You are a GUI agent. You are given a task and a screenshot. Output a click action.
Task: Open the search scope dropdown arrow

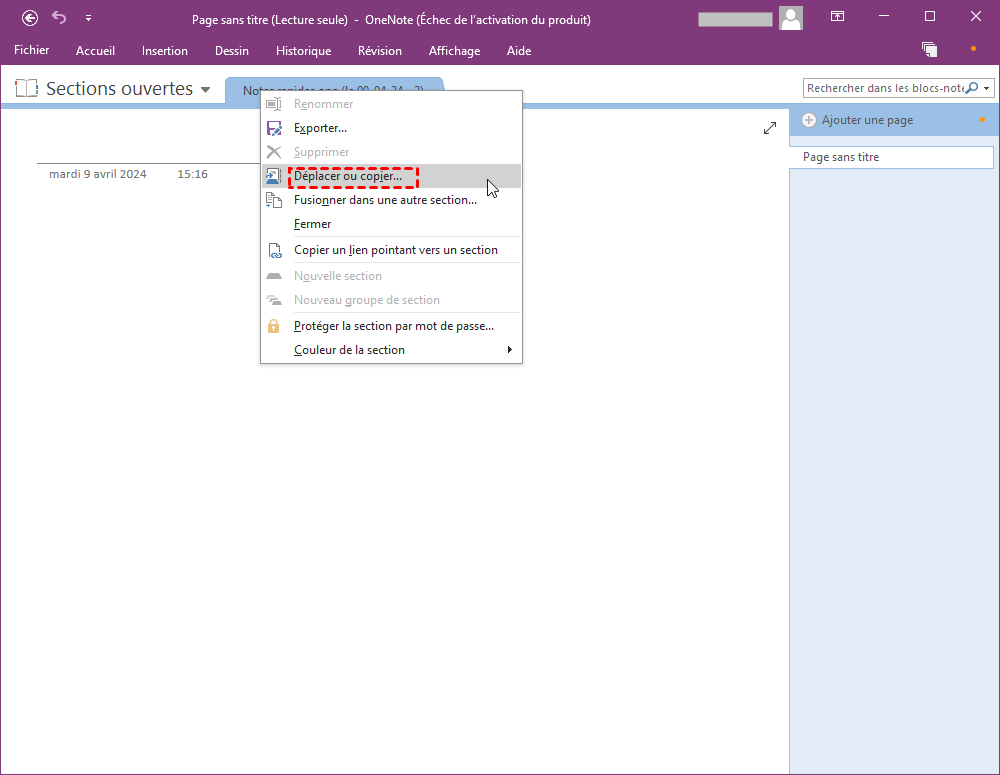point(987,88)
